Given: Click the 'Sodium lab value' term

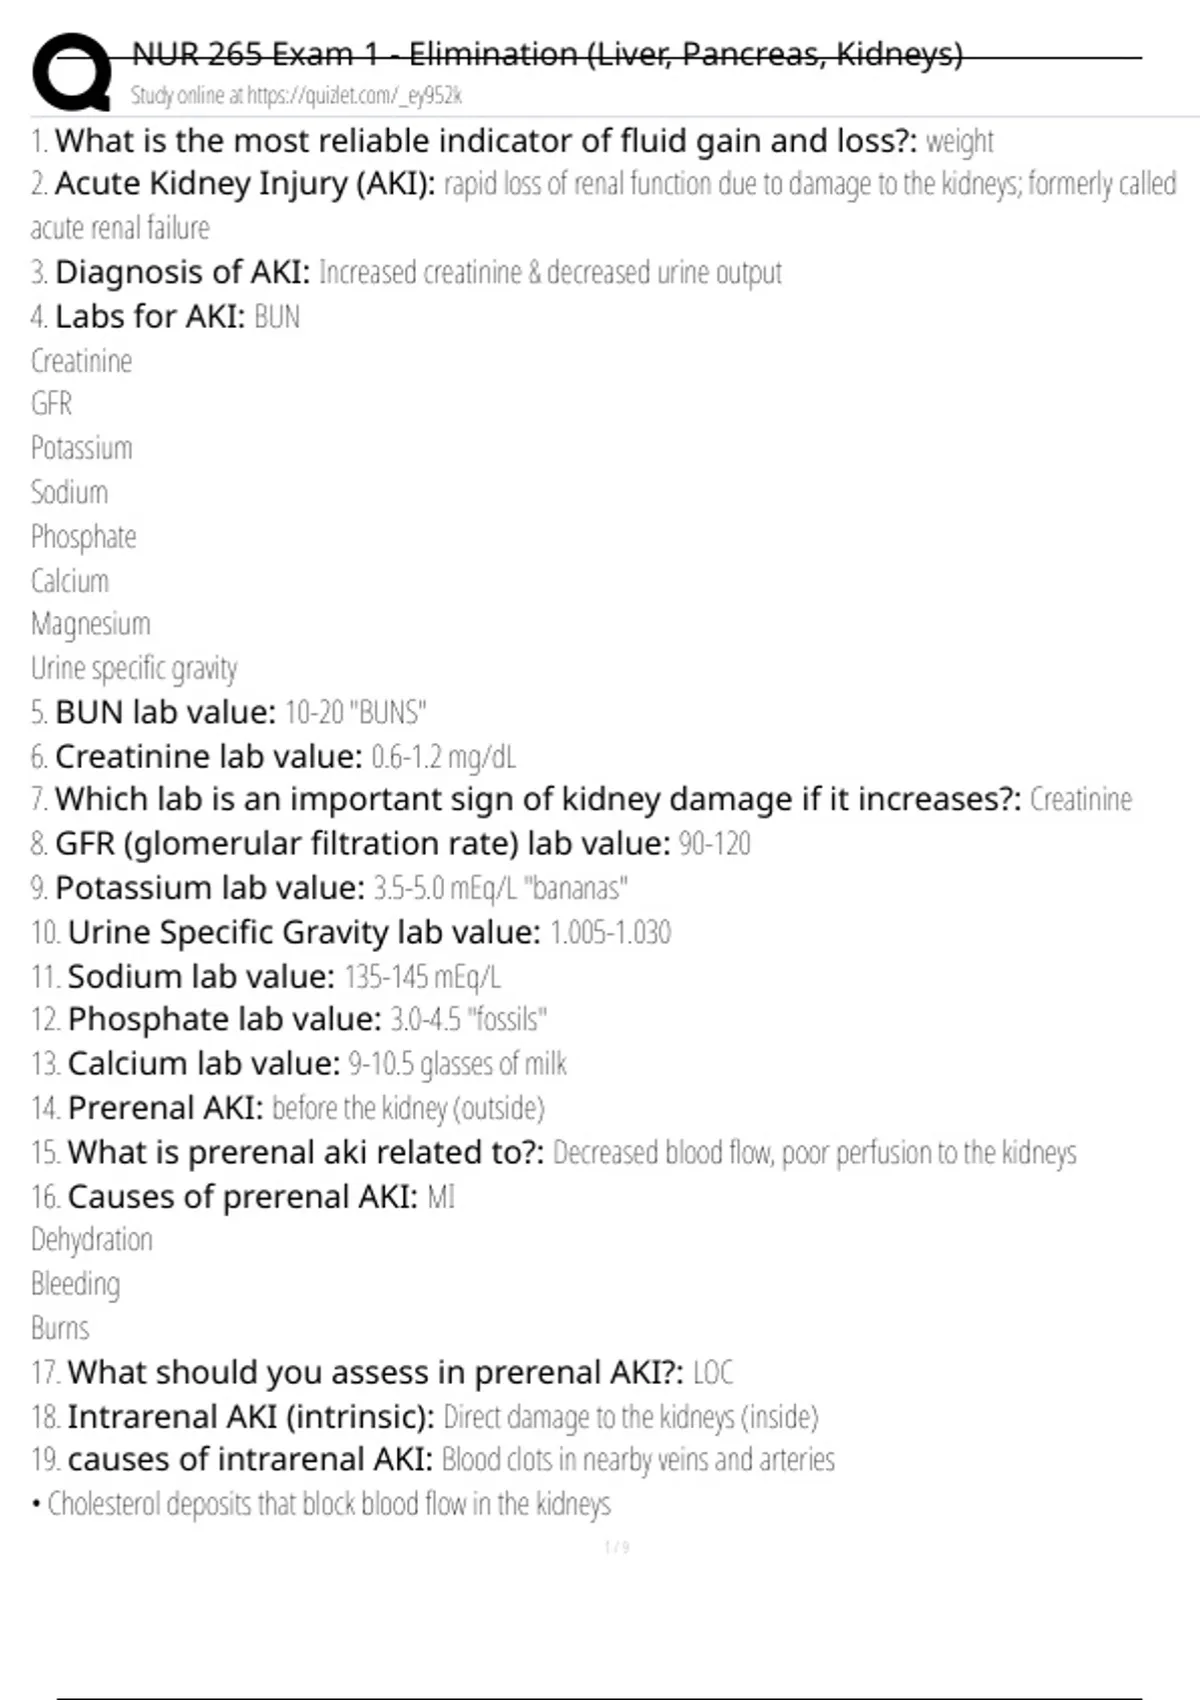Looking at the screenshot, I should tap(201, 977).
